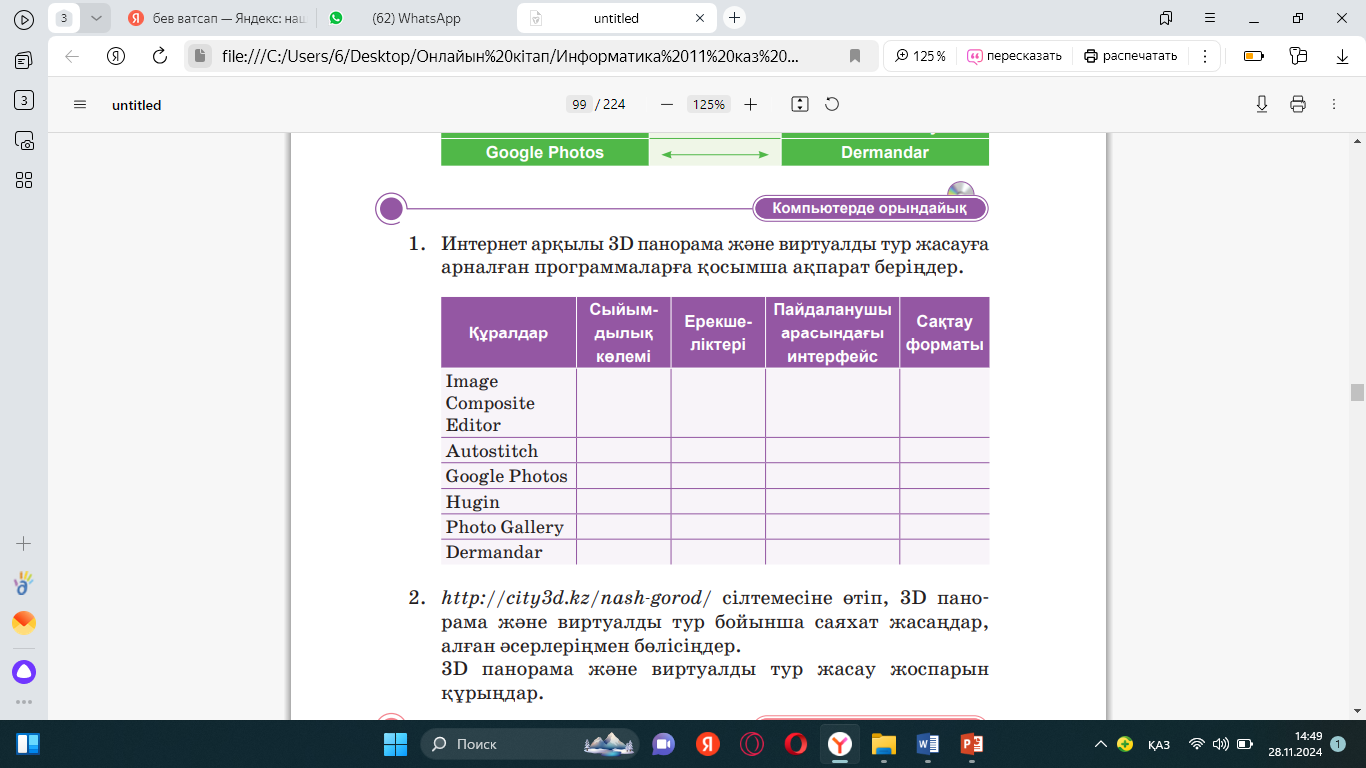Open Yandex Mail icon in sidebar
The height and width of the screenshot is (768, 1366).
(24, 623)
